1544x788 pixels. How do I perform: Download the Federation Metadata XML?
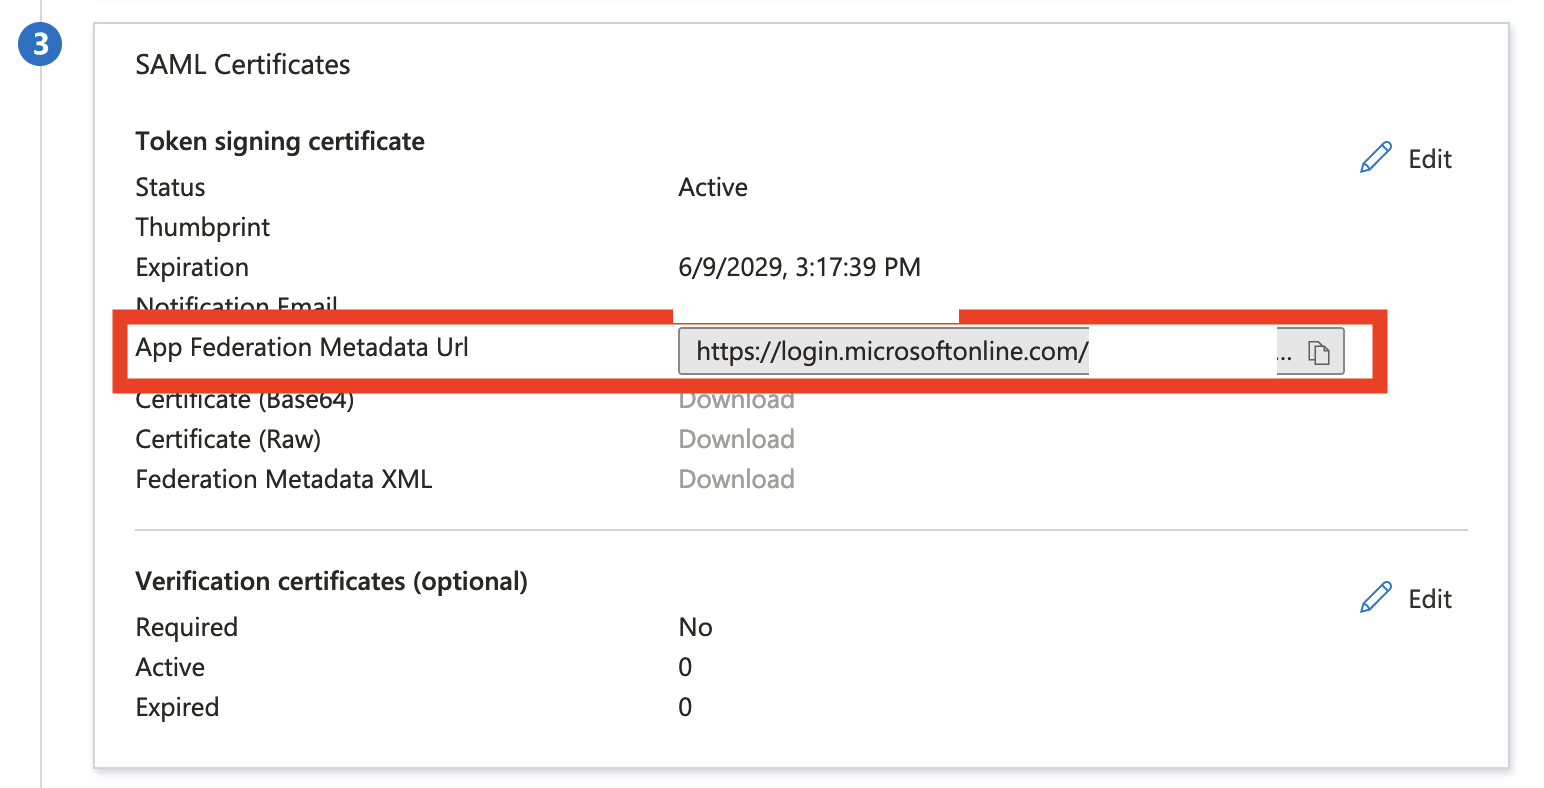tap(736, 478)
